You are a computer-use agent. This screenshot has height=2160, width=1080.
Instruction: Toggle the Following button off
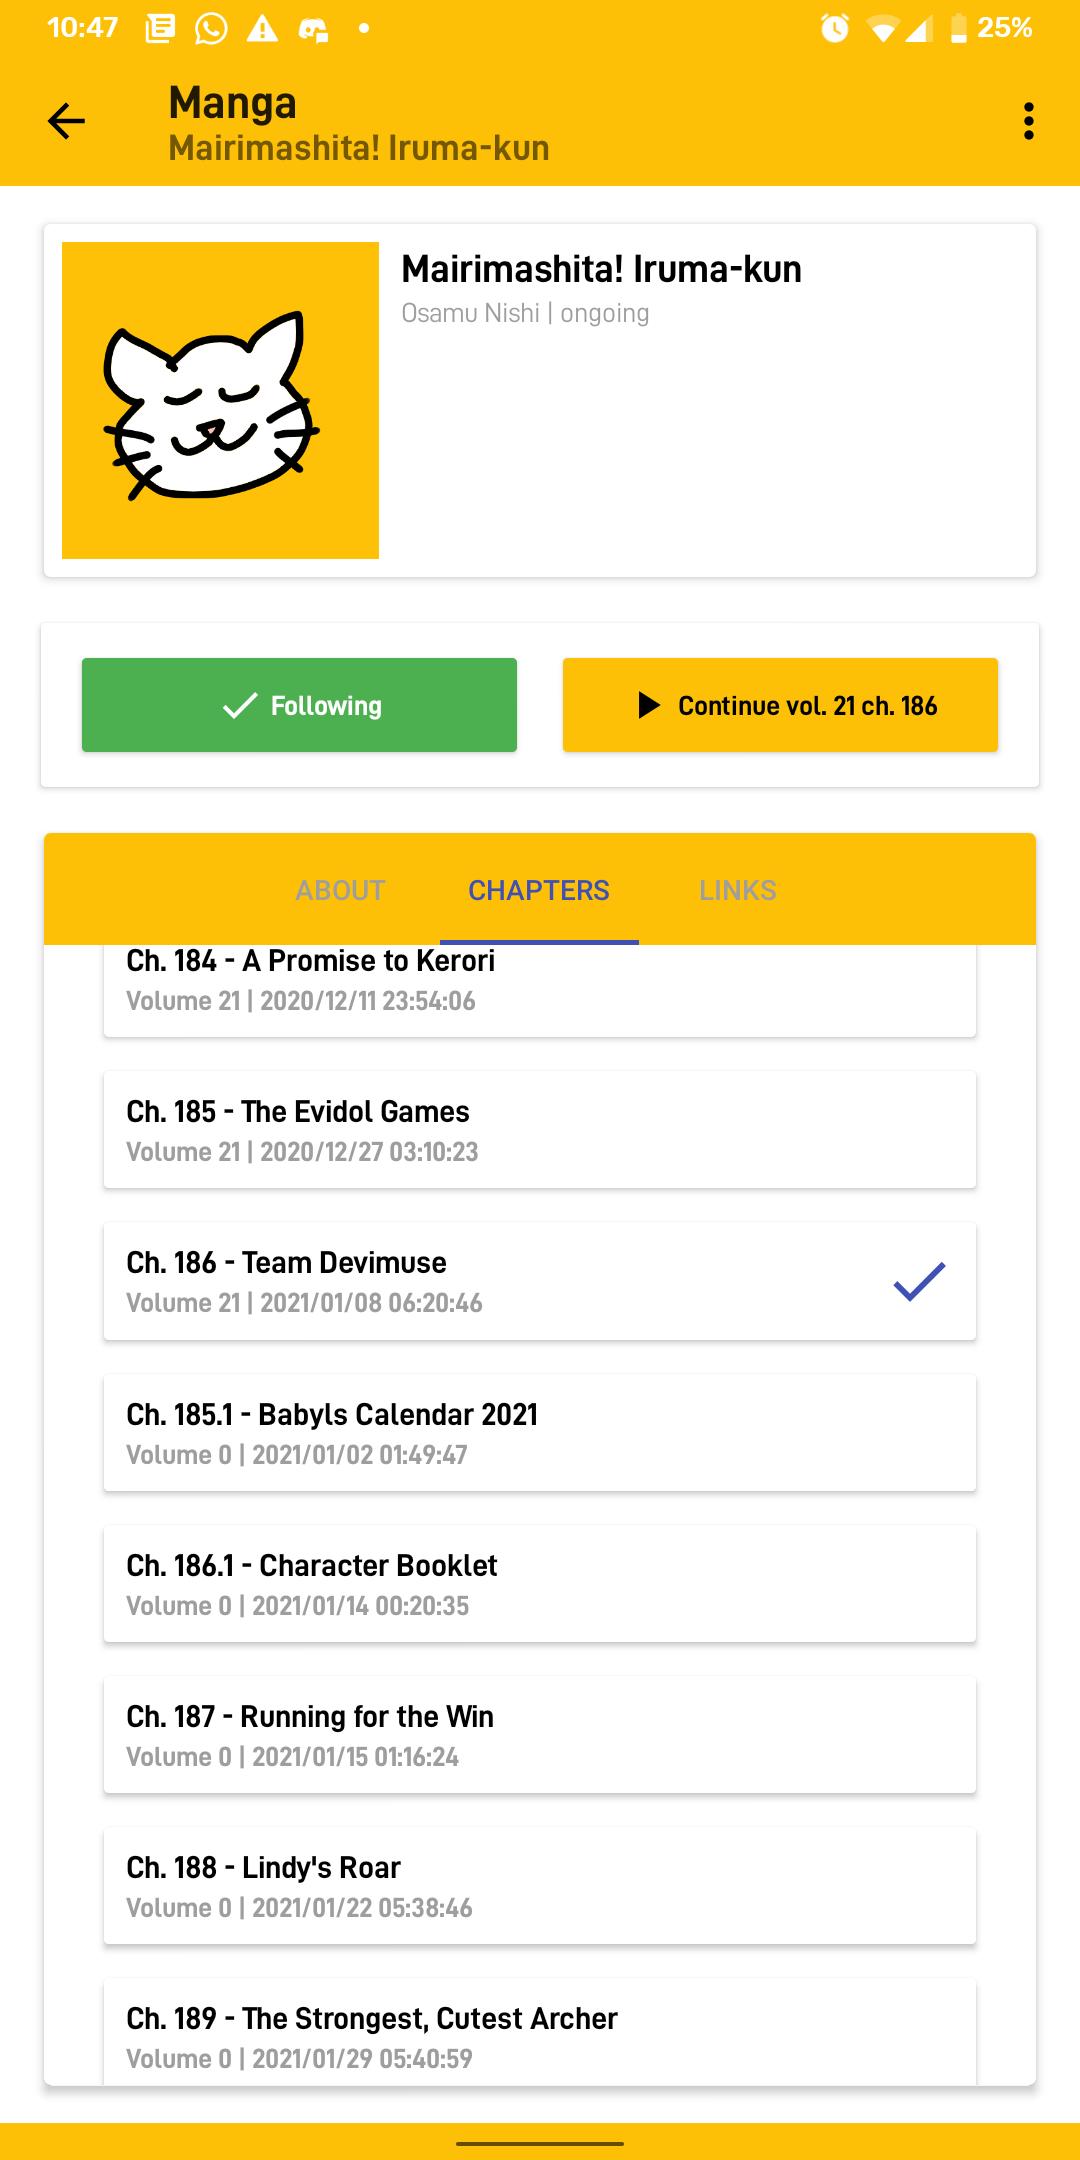[299, 705]
